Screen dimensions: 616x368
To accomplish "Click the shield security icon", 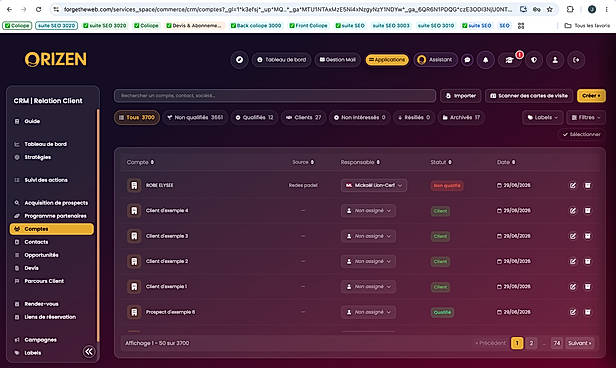I will point(534,60).
